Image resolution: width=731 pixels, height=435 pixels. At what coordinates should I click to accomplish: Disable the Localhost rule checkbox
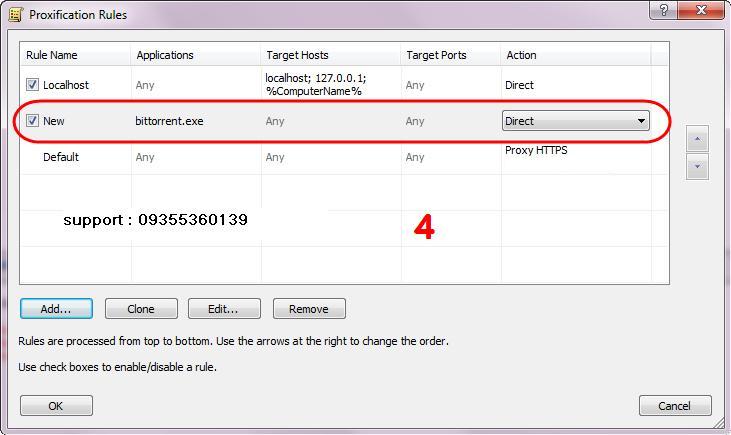32,84
